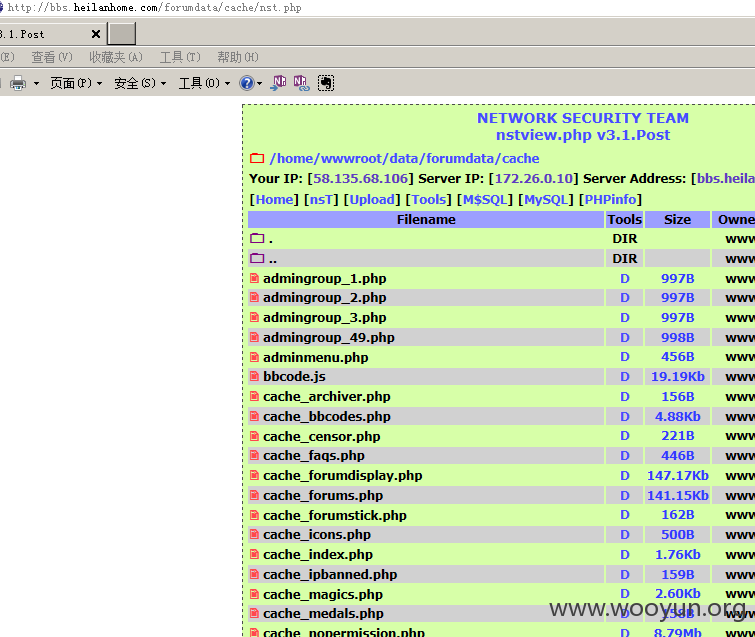Click D tool link for cache_forums.php
755x637 pixels.
625,495
